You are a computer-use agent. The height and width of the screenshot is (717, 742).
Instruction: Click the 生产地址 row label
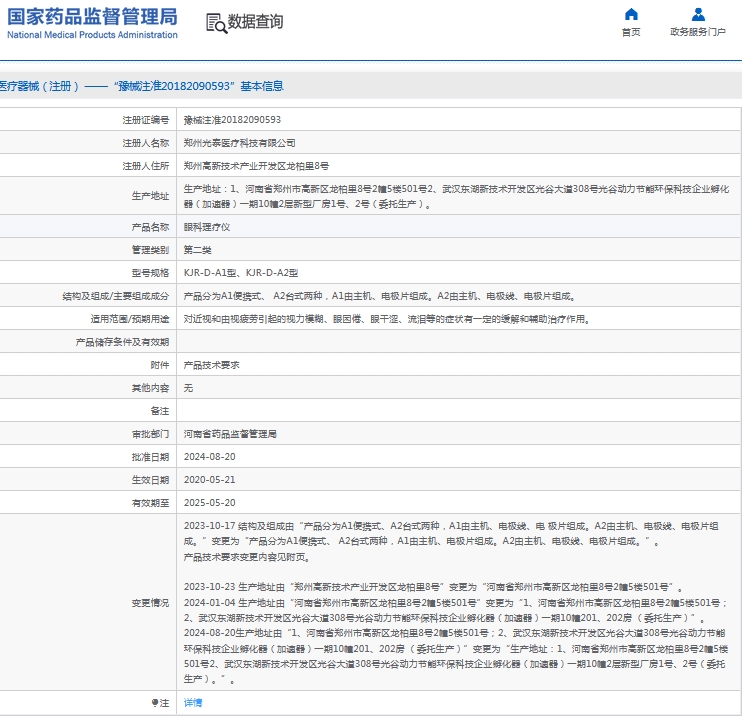[150, 196]
